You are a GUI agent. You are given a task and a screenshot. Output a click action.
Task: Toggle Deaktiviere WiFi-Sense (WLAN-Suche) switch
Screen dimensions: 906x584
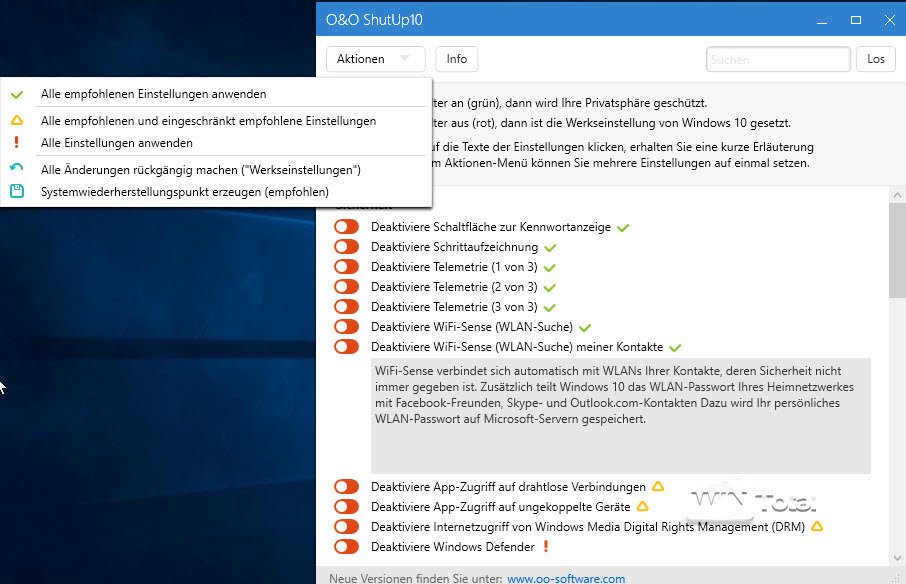(347, 326)
